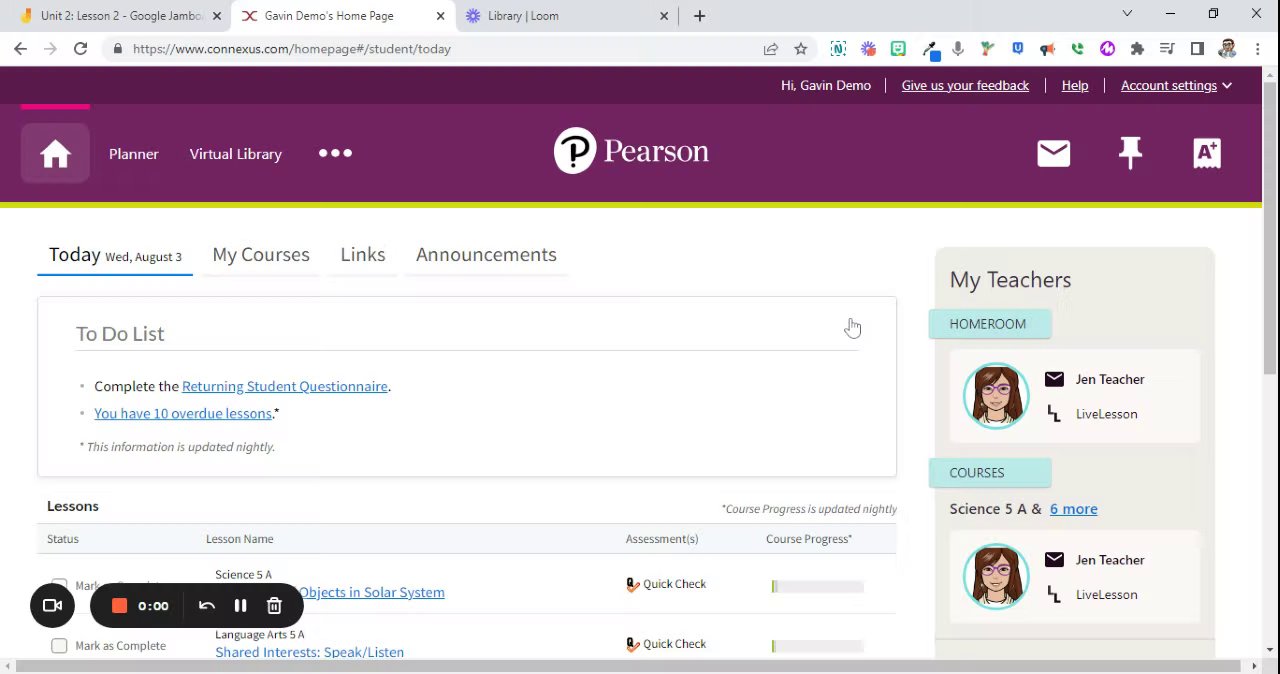The height and width of the screenshot is (674, 1280).
Task: Open the Extensions puzzle piece menu
Action: click(x=1137, y=48)
